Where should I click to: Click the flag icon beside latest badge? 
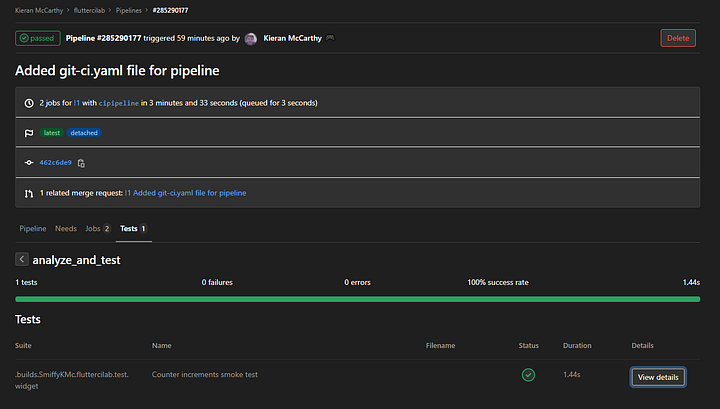tap(29, 133)
